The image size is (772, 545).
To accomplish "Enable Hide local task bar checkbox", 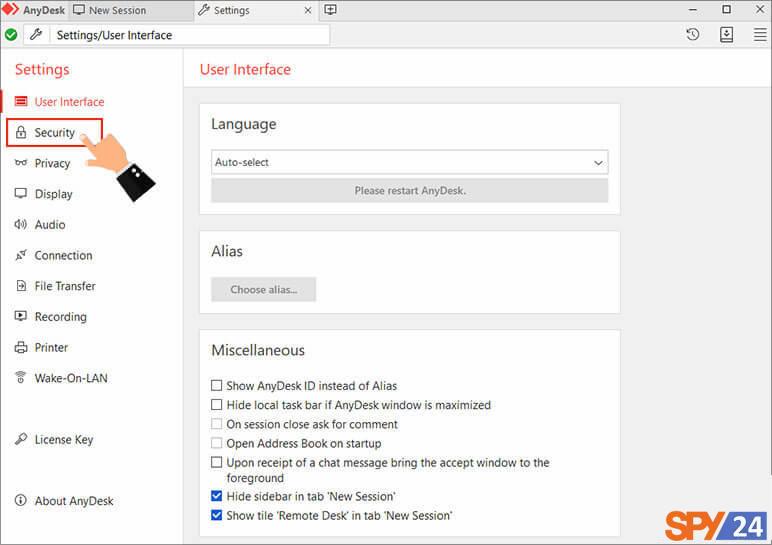I will point(216,404).
